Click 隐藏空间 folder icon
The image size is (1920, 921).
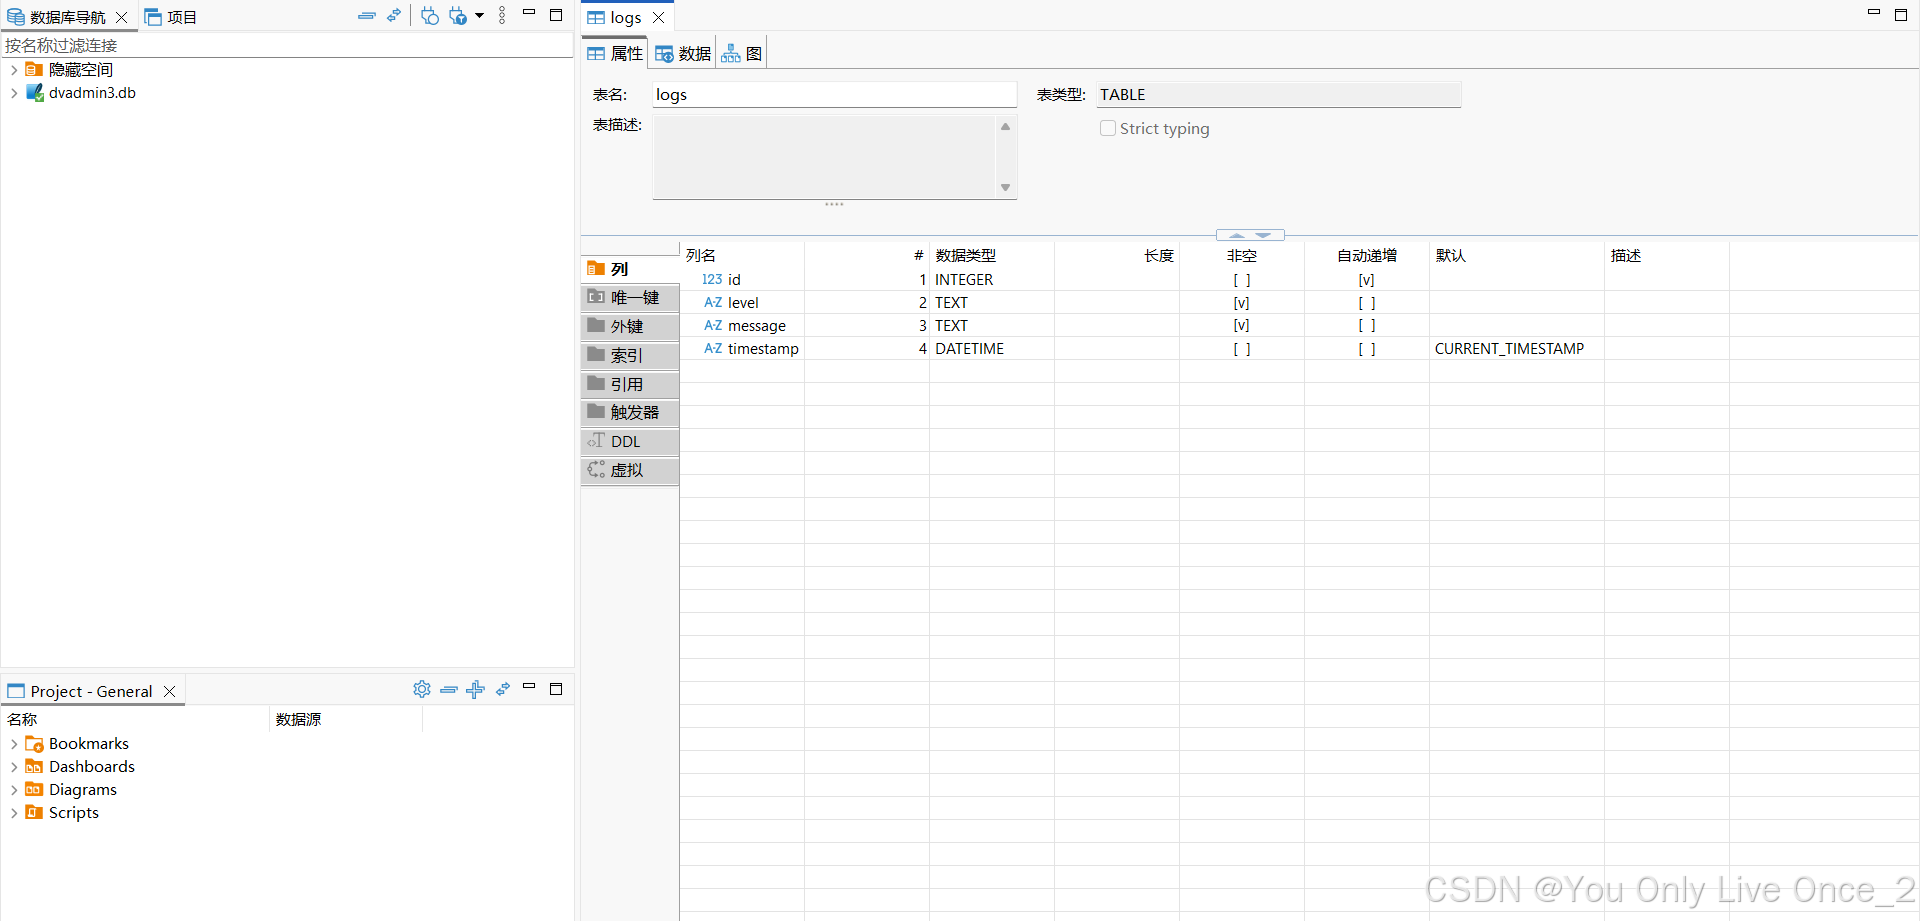[34, 70]
